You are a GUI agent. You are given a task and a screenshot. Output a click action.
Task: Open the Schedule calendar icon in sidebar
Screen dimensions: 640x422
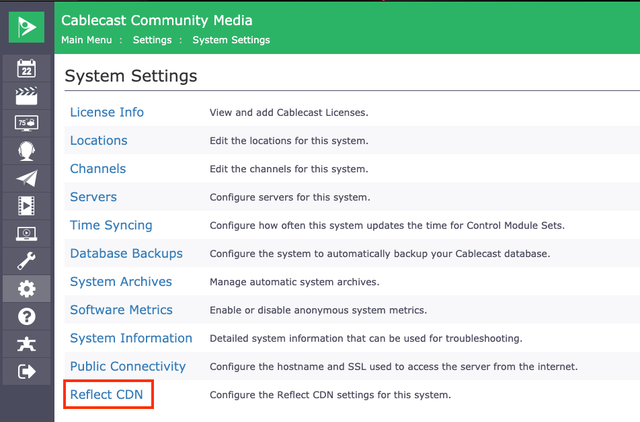pos(27,68)
